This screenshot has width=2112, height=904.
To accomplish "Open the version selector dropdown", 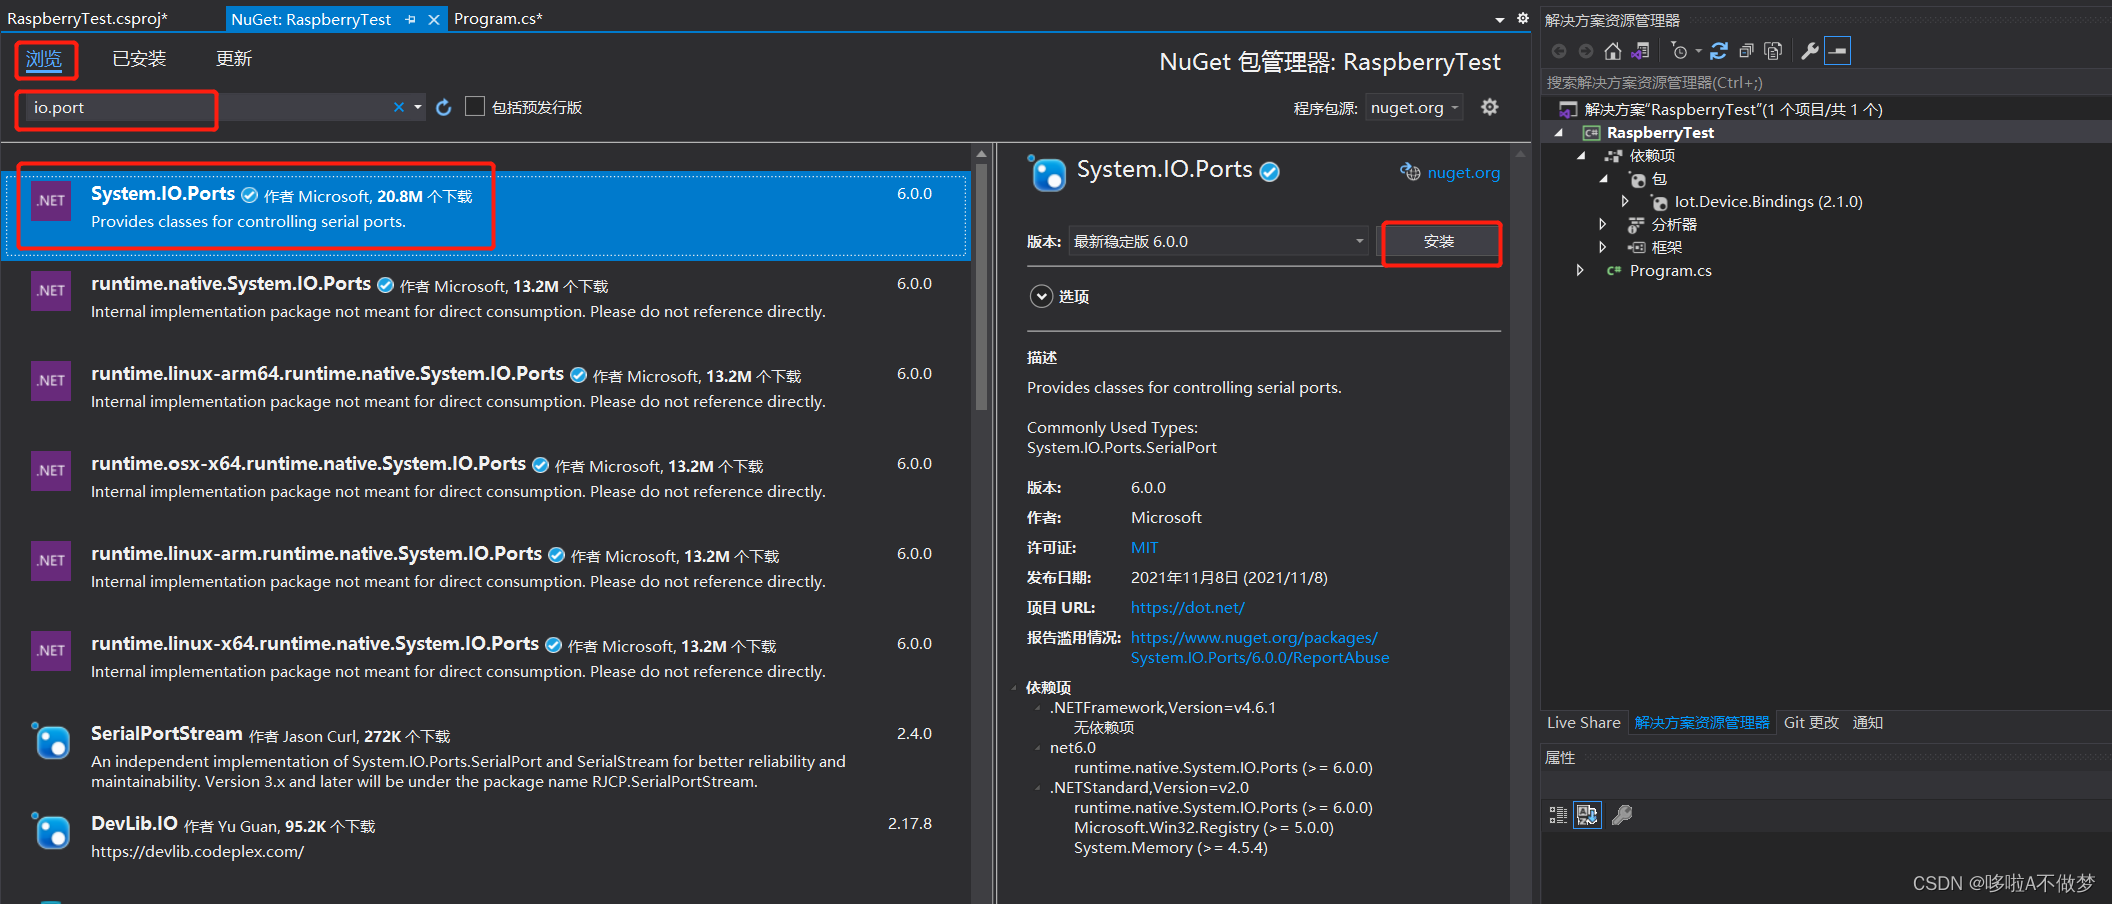I will click(1219, 241).
